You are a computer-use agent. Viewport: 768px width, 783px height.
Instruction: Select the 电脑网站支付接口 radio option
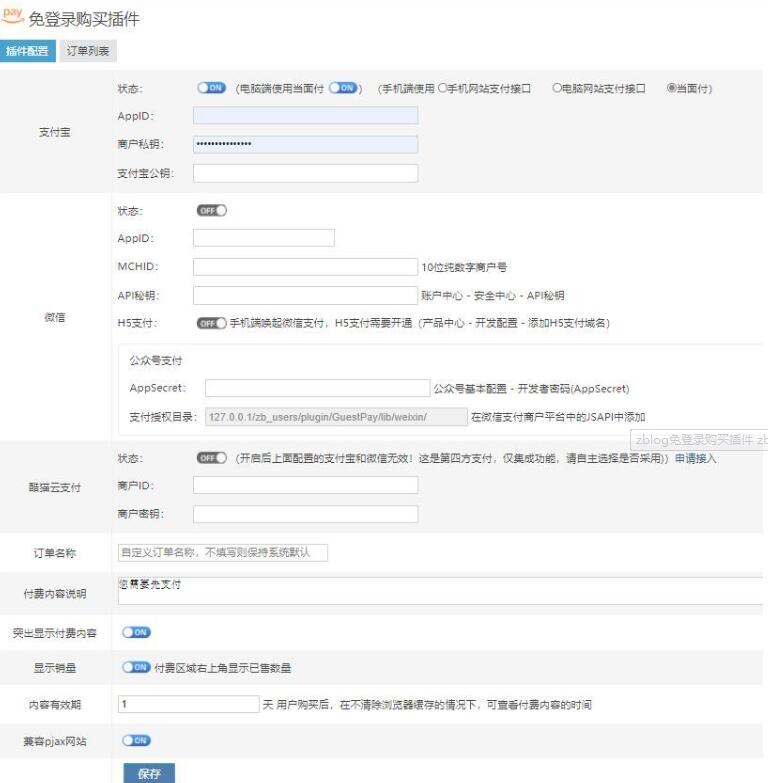coord(557,88)
